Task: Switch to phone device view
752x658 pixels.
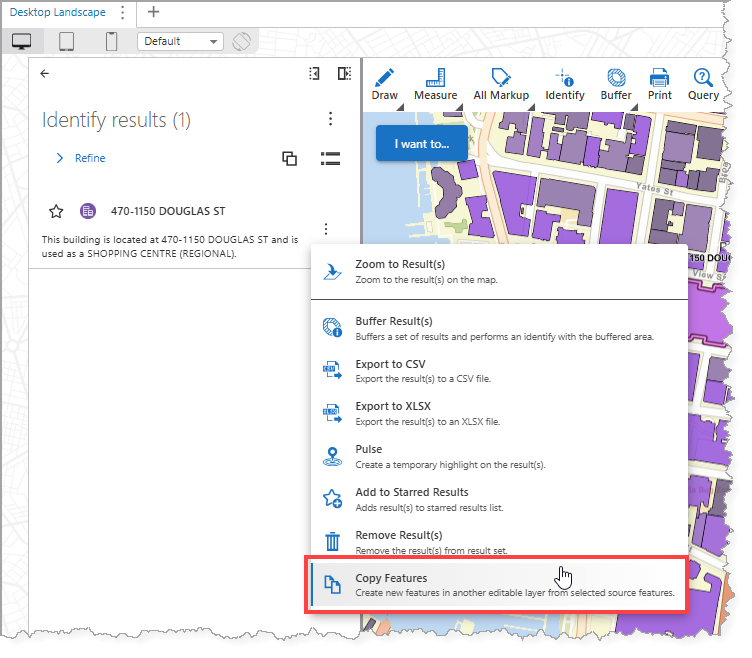Action: [111, 41]
